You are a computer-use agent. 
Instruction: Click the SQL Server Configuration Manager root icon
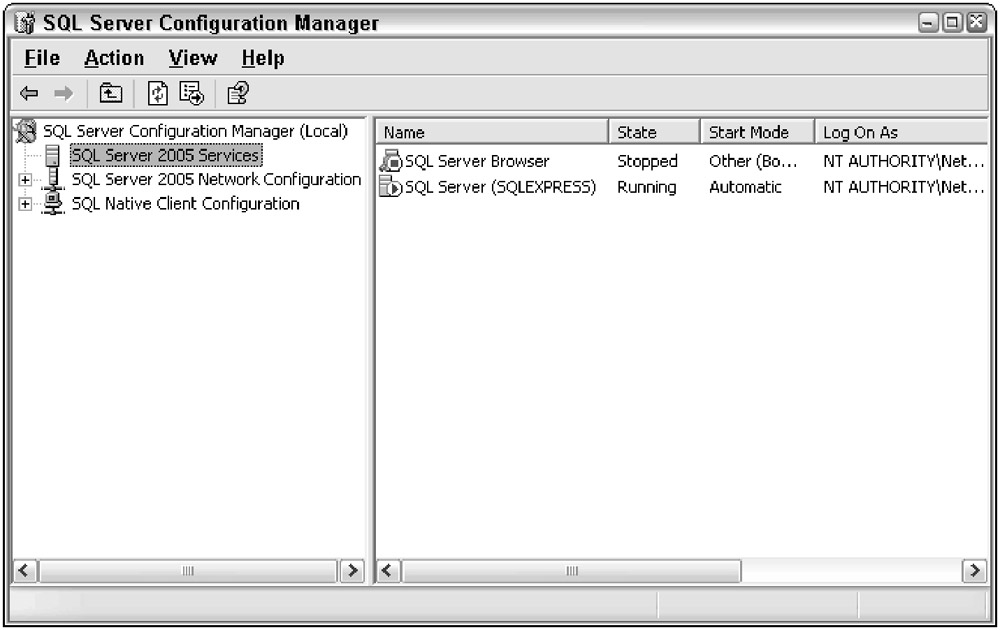tap(27, 131)
